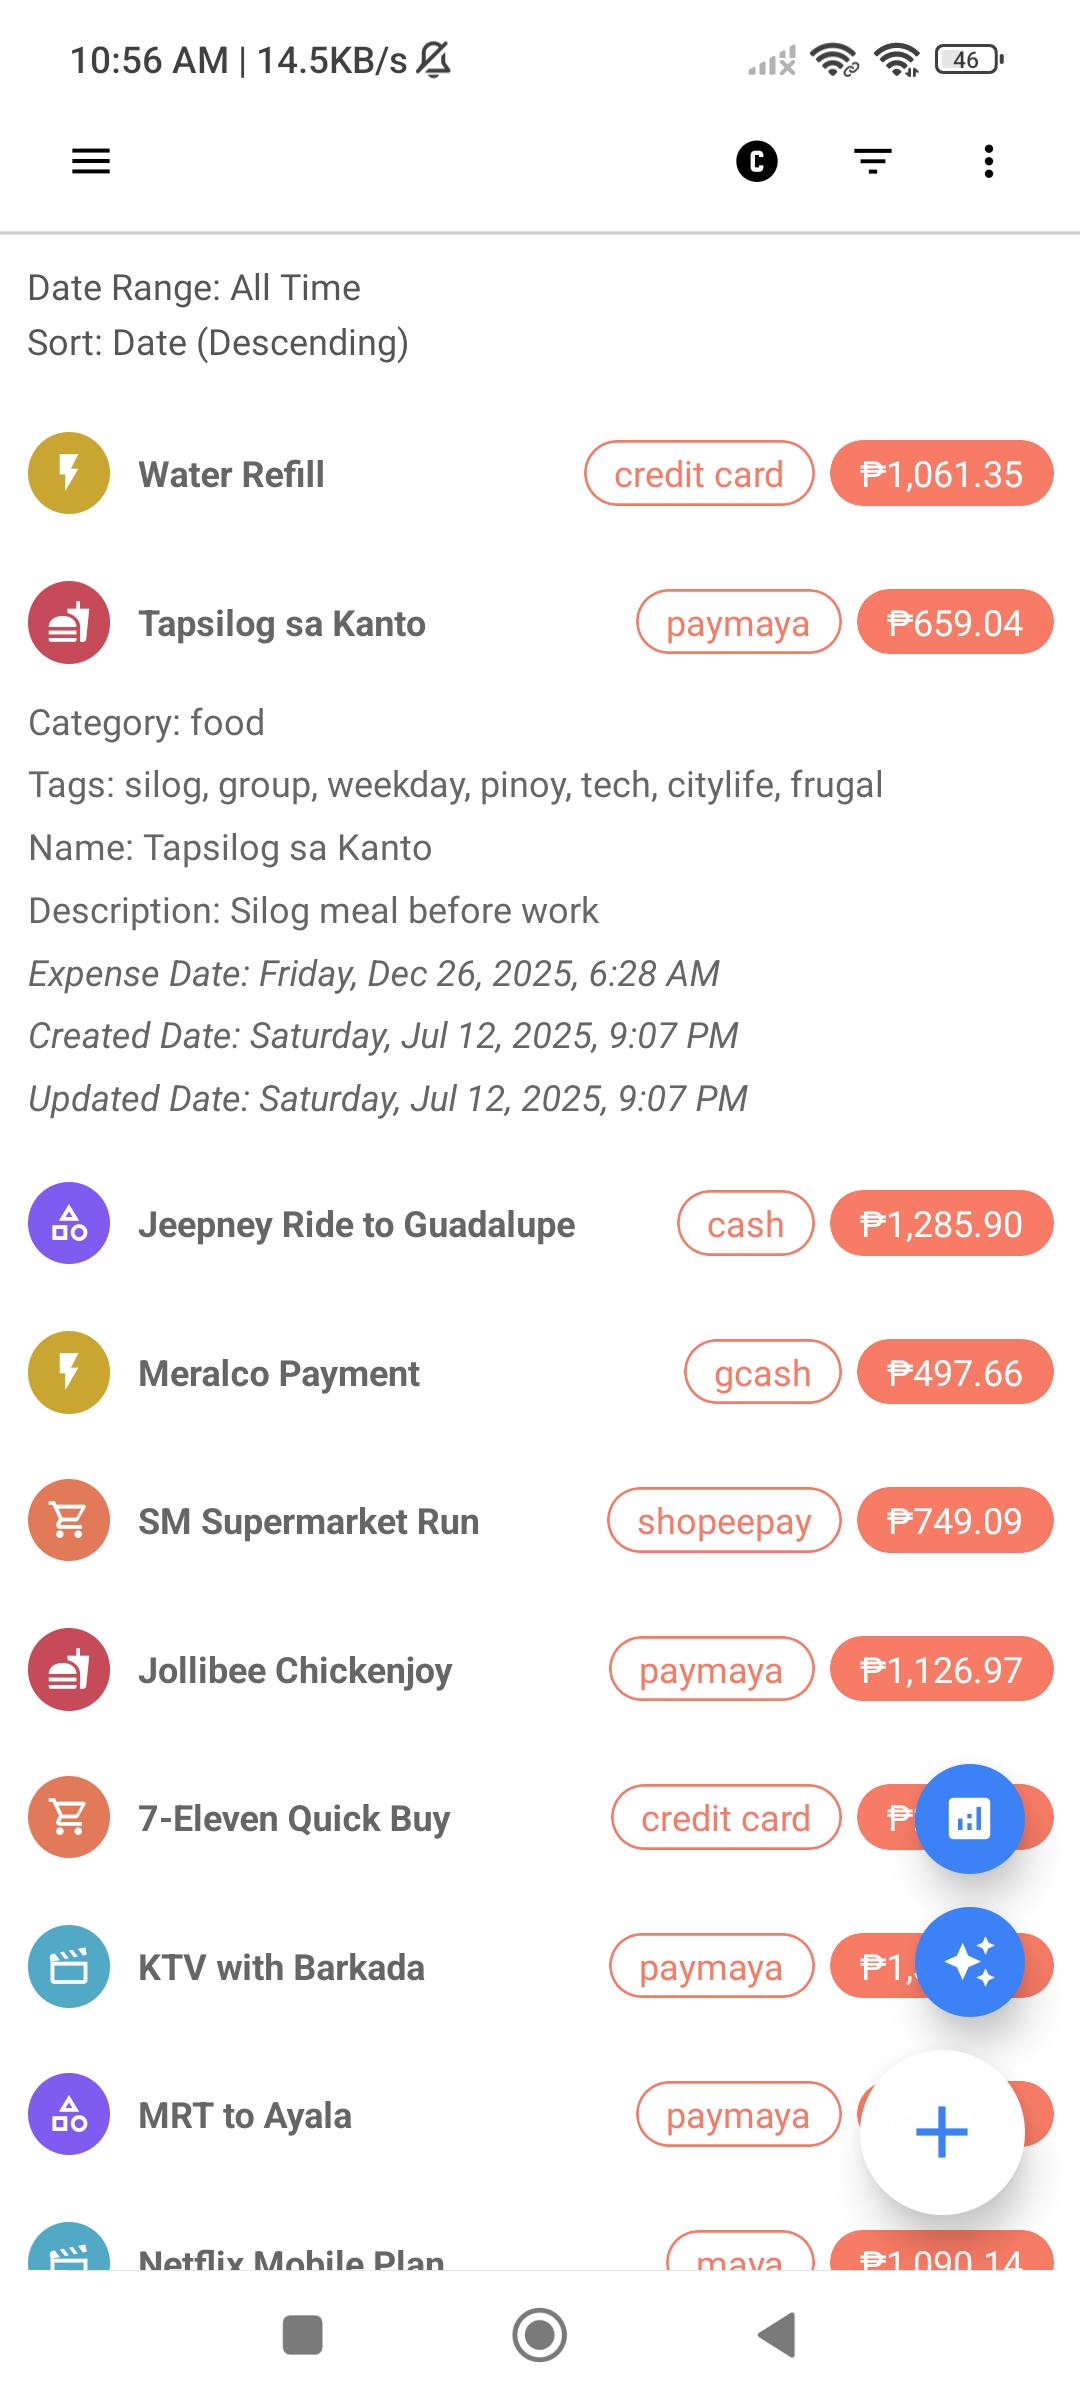Select the ₱1,285.90 amount badge

[941, 1224]
